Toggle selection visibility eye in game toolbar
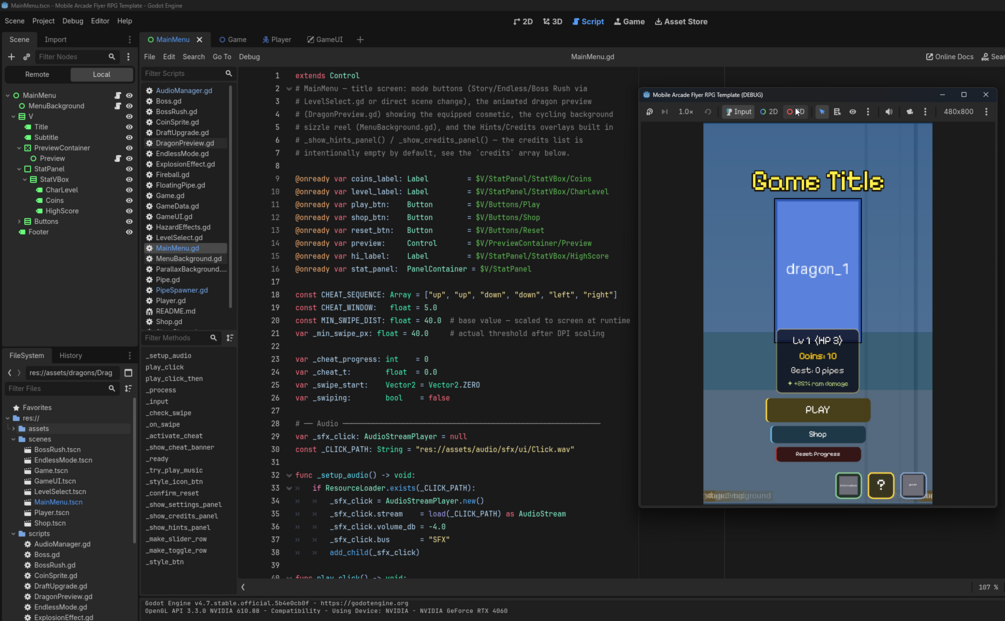This screenshot has height=621, width=1005. tap(852, 112)
